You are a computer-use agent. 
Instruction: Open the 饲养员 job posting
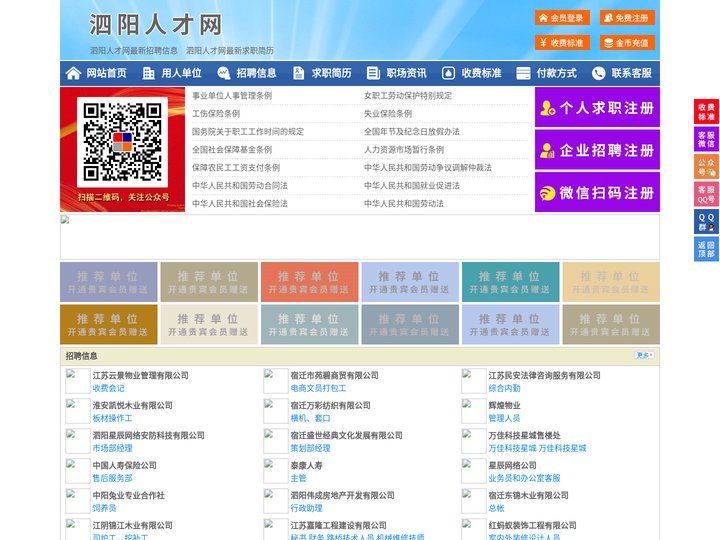tap(104, 508)
